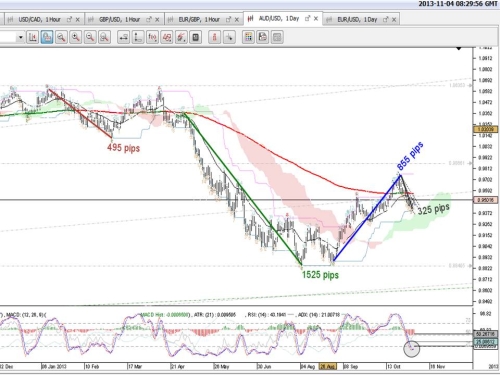The width and height of the screenshot is (500, 375).
Task: Toggle the highlighted blue cursor mode button
Action: pyautogui.click(x=47, y=37)
